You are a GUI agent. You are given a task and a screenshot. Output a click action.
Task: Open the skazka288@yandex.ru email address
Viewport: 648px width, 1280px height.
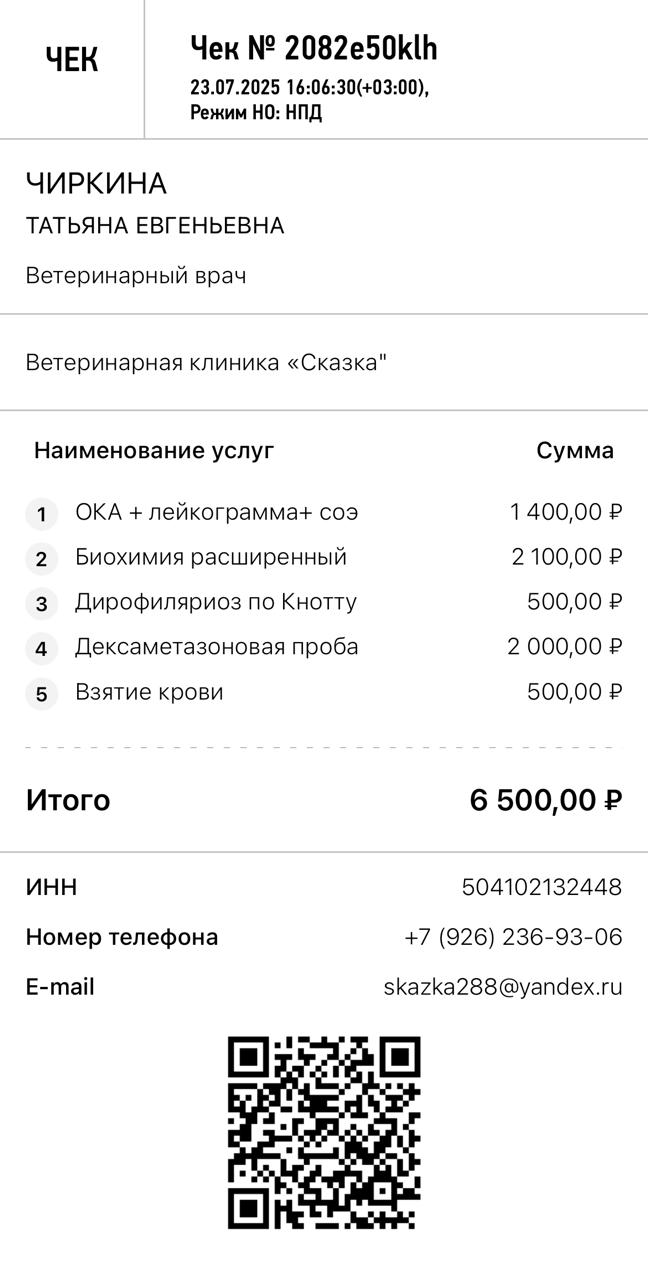click(x=502, y=987)
